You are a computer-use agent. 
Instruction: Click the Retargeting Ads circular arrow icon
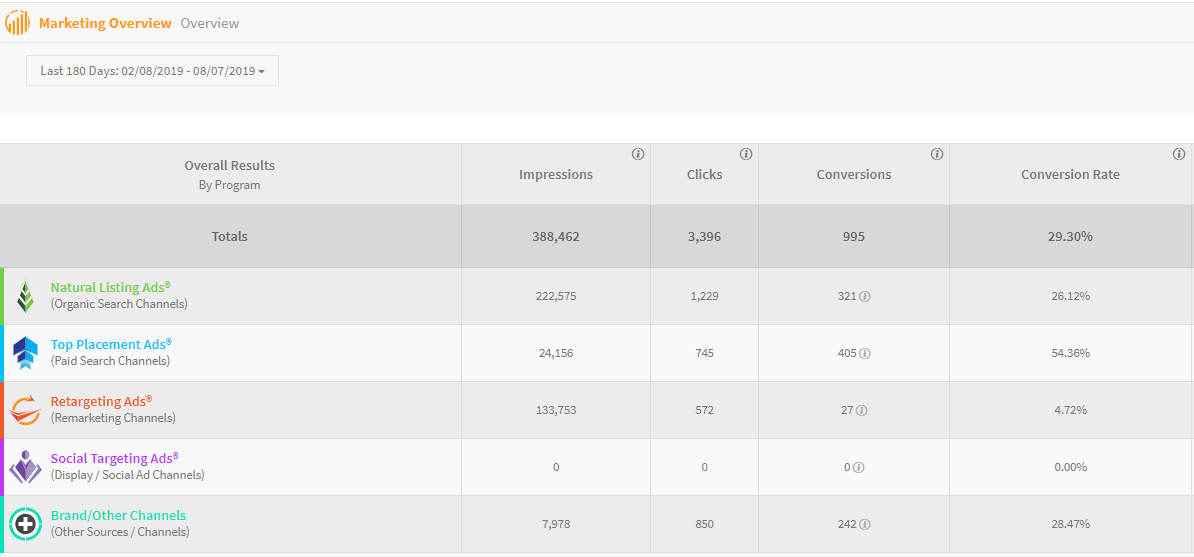(26, 410)
